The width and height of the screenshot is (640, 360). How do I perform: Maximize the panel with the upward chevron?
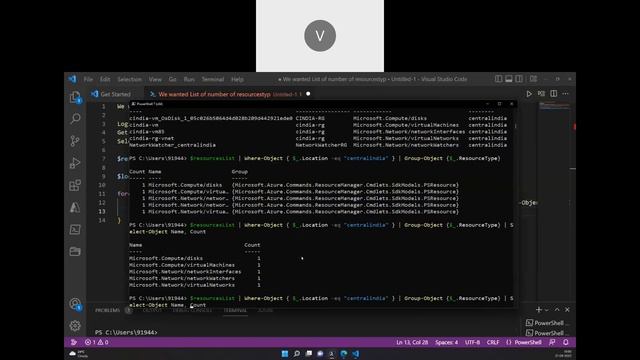(x=557, y=310)
